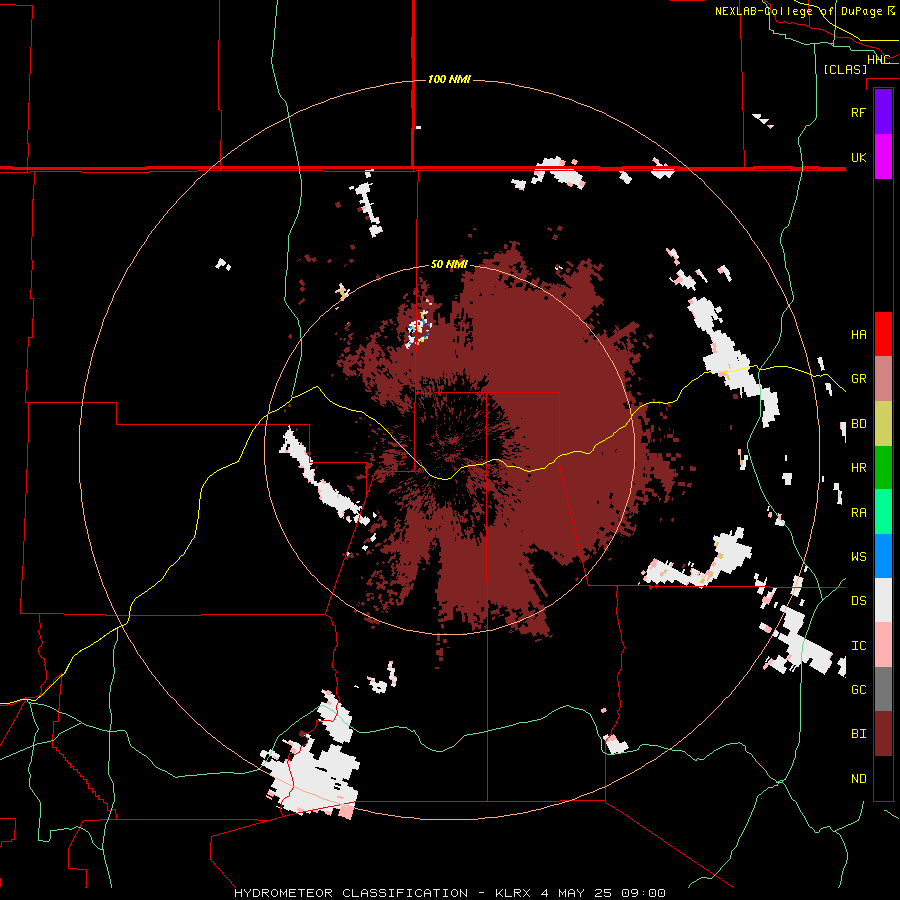Select the KLRX station identifier in caption
The image size is (900, 900).
click(x=513, y=893)
